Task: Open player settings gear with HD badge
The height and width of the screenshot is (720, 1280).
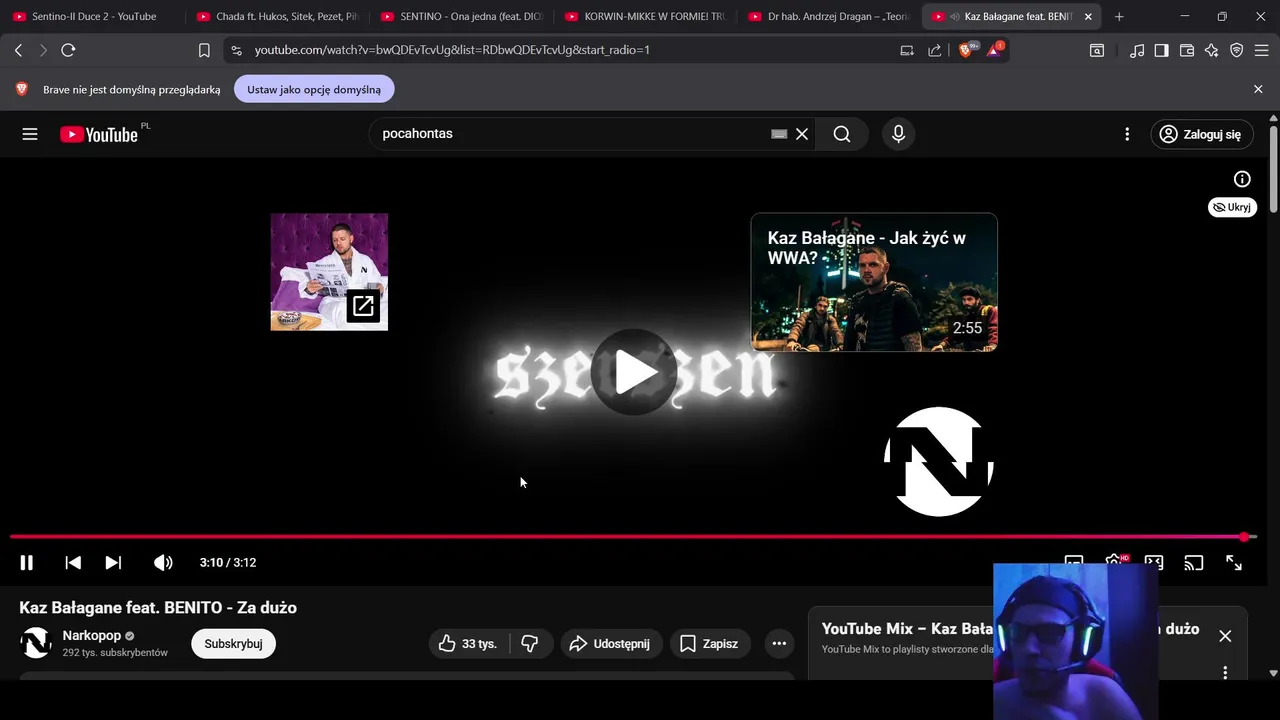Action: click(1115, 561)
